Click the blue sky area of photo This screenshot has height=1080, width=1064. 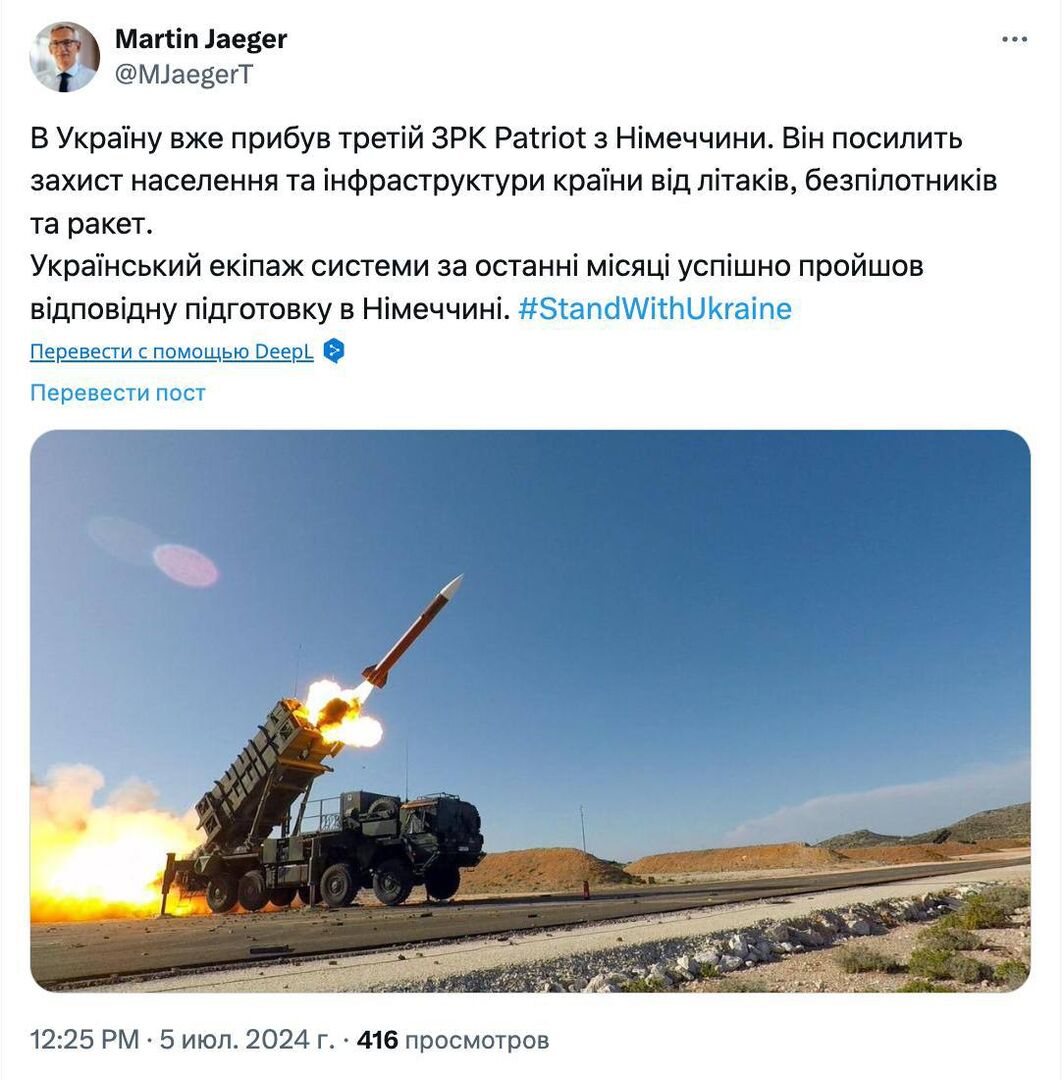pos(723,585)
